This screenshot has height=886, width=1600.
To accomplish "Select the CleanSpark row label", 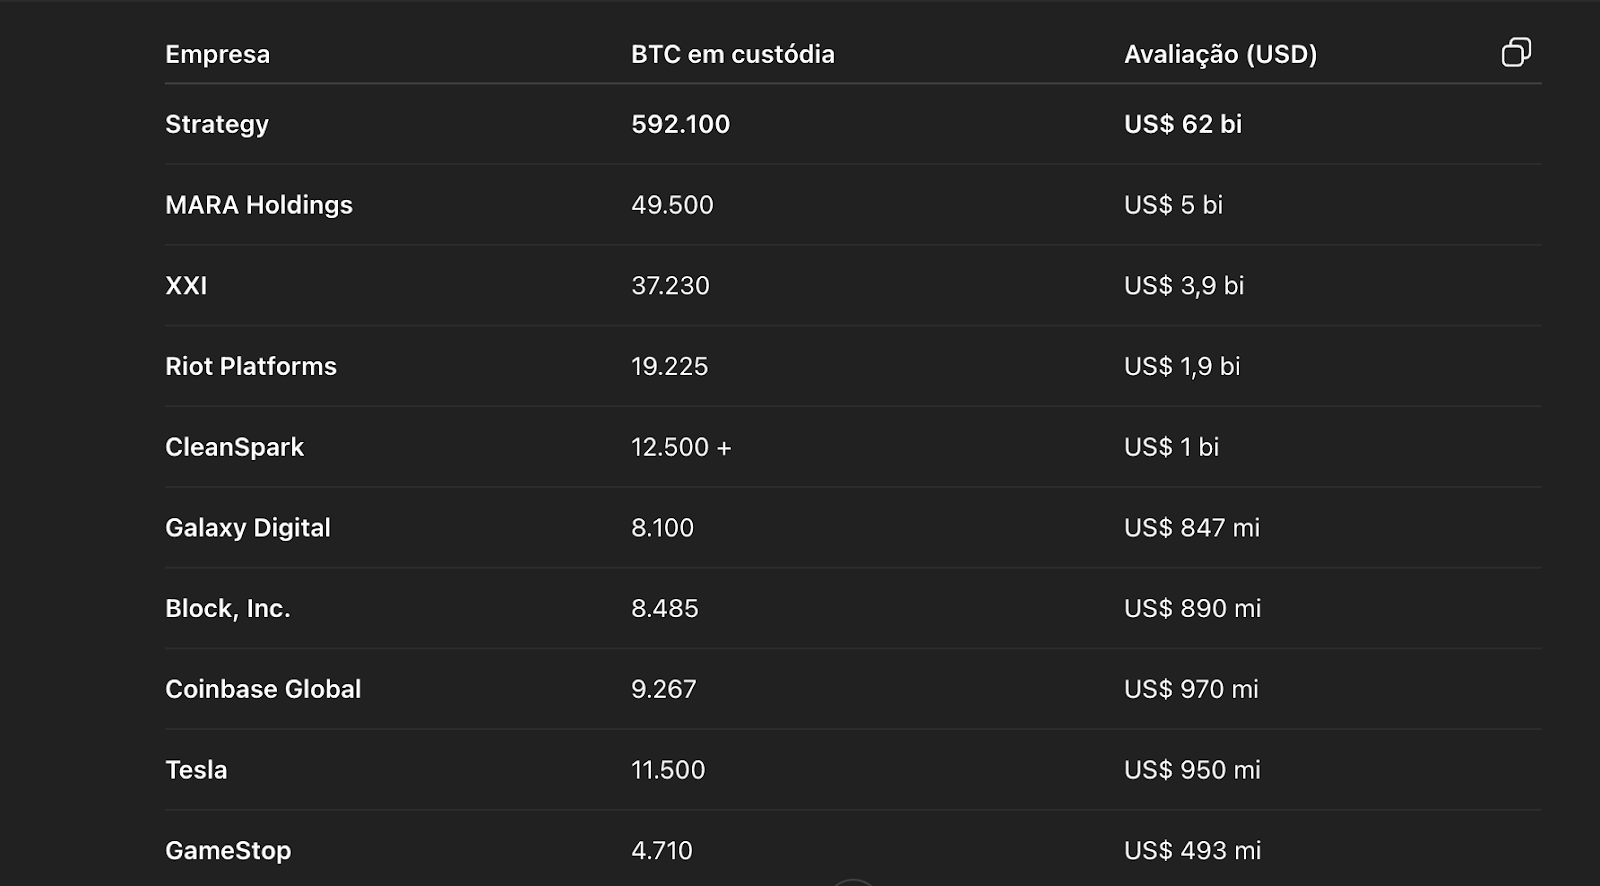I will (234, 448).
